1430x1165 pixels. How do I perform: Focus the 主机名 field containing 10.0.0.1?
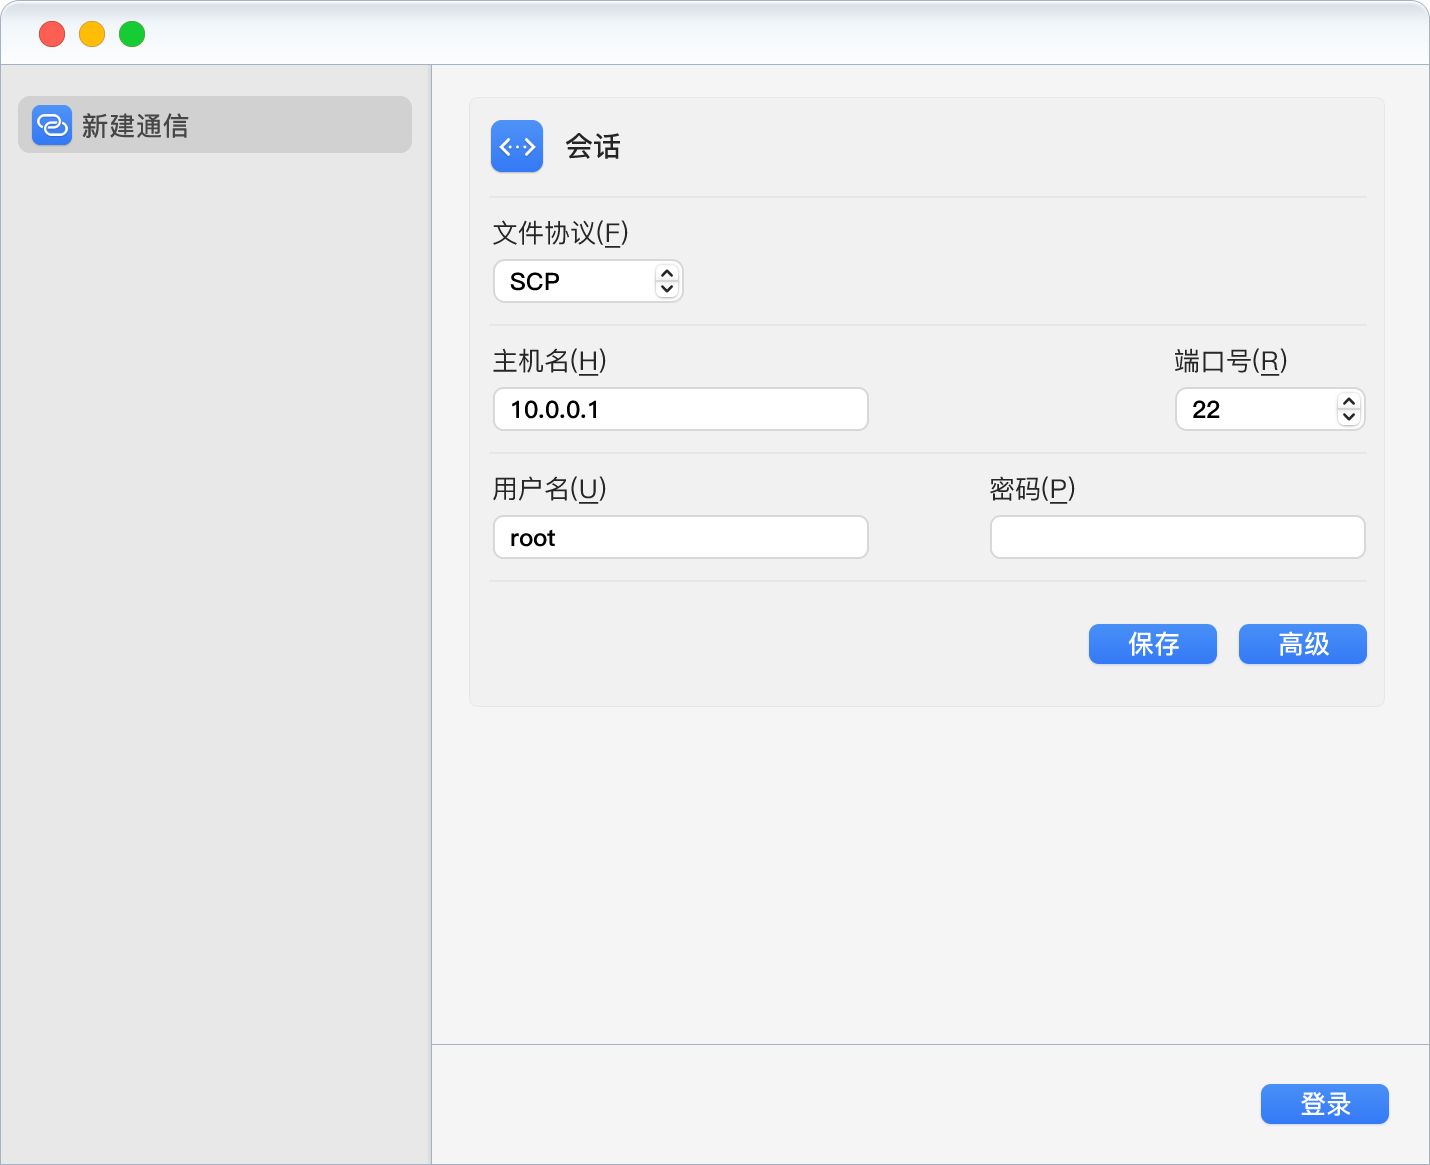click(x=680, y=409)
